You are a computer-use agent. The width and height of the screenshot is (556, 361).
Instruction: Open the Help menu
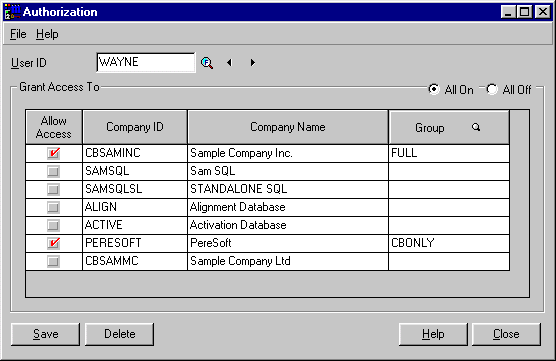click(x=47, y=34)
